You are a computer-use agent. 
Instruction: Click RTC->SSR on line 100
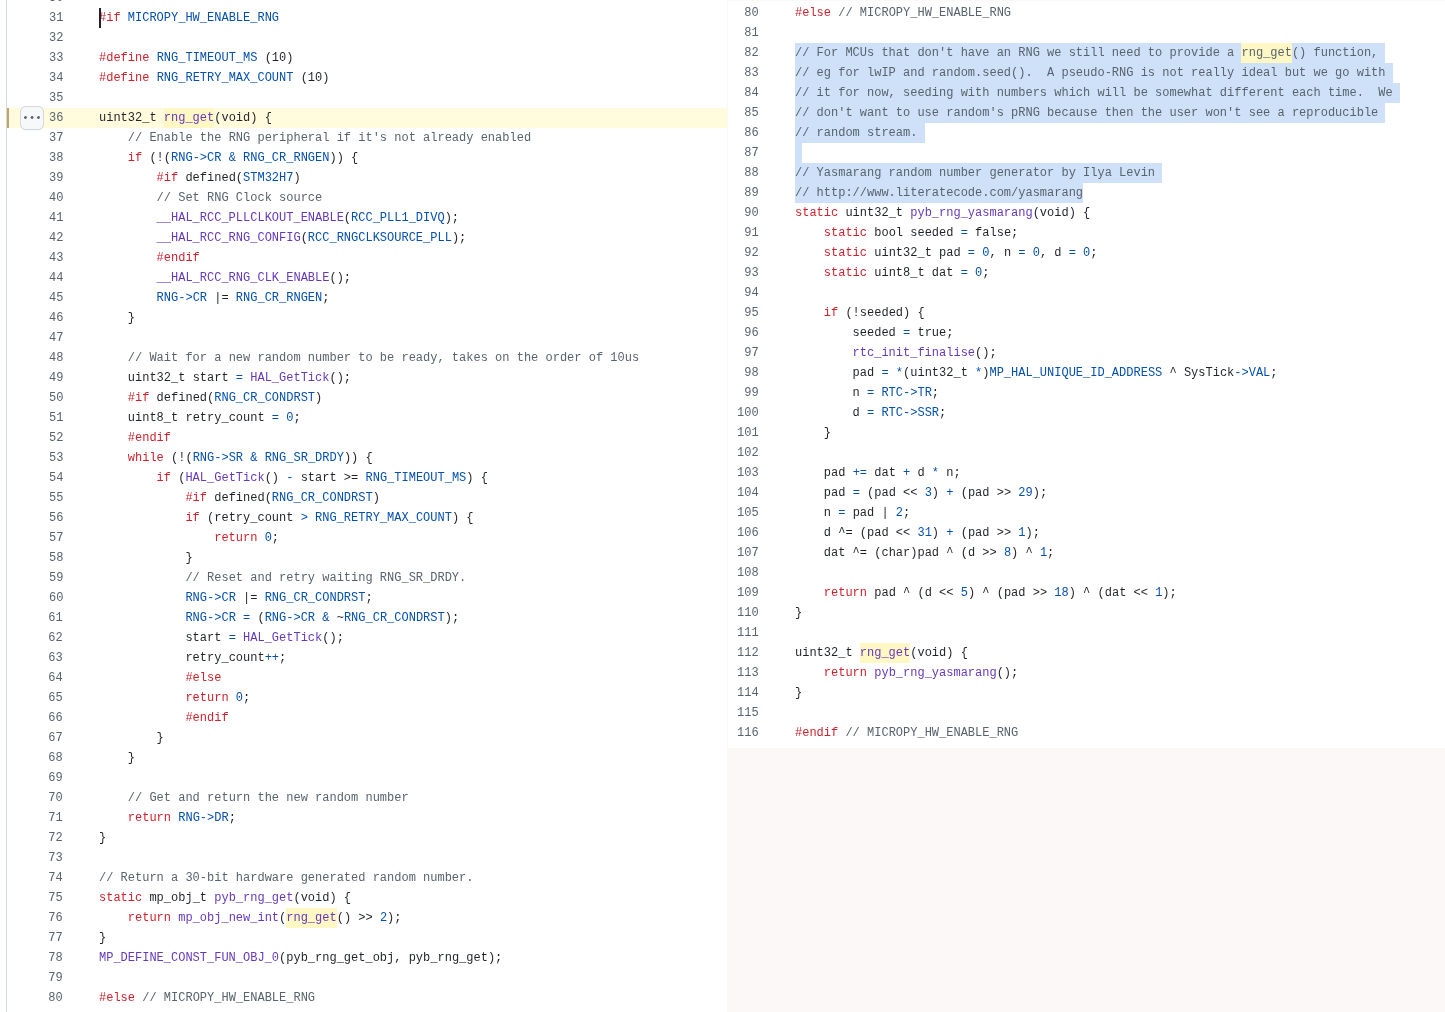910,412
